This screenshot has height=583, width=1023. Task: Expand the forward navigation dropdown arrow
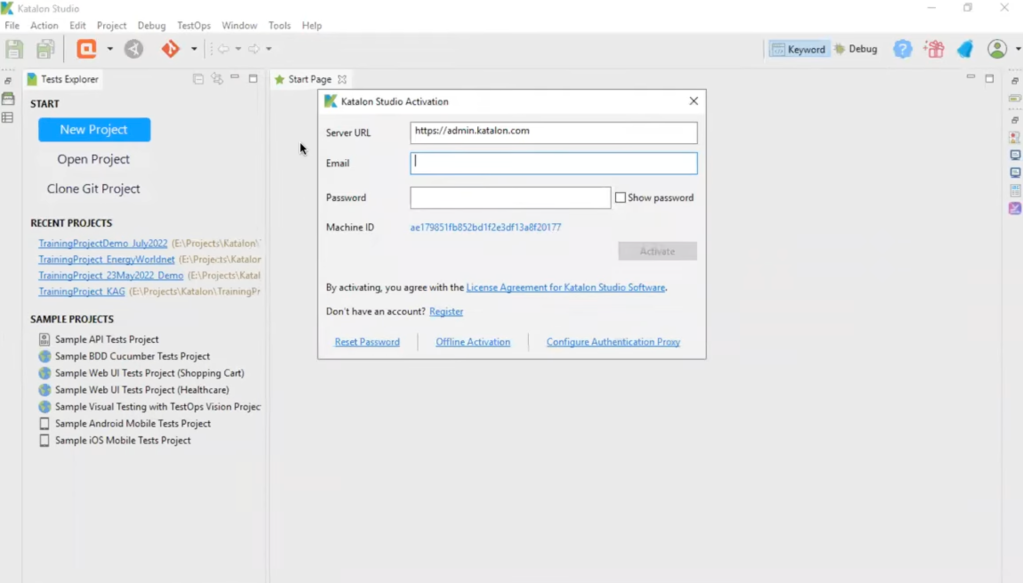269,49
